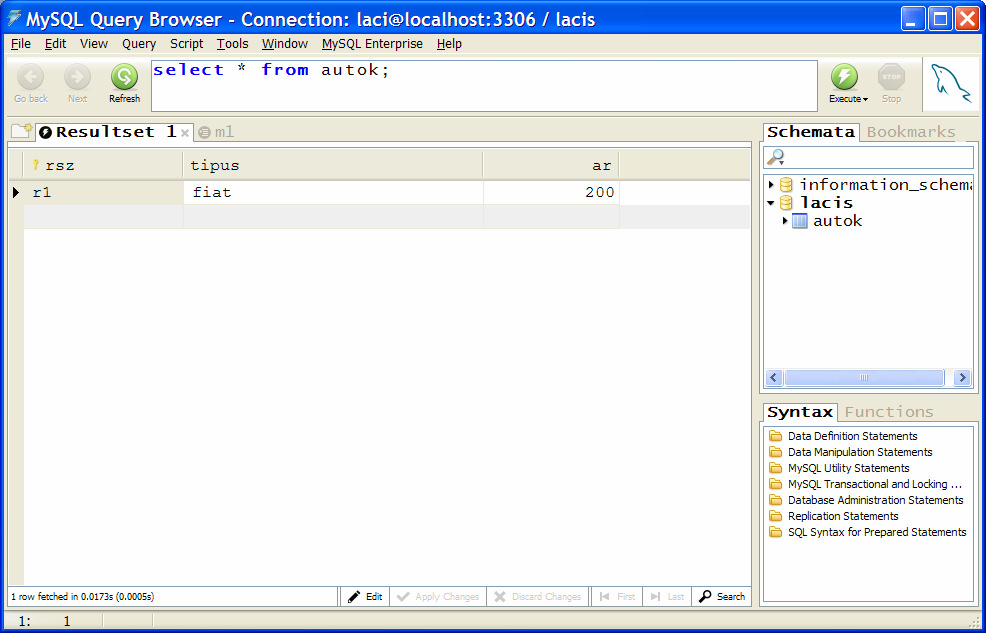Click the schemata search field
The height and width of the screenshot is (633, 986).
click(x=868, y=157)
